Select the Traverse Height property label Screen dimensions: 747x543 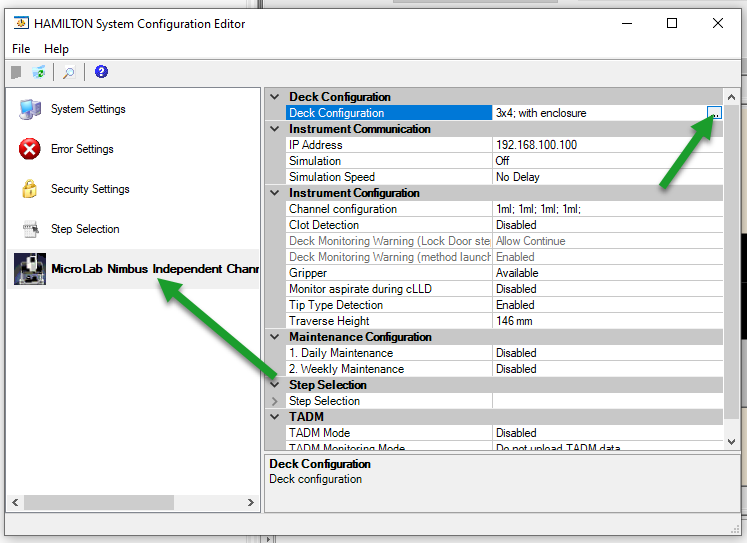point(329,321)
